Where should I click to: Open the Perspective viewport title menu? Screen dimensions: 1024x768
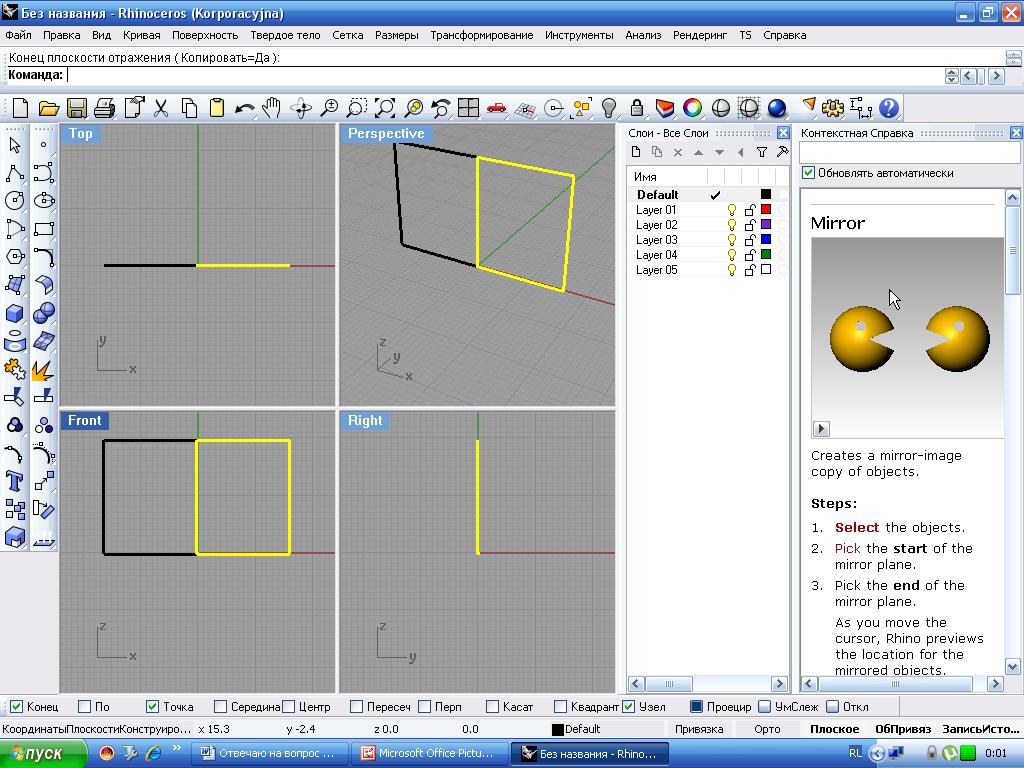pos(386,134)
